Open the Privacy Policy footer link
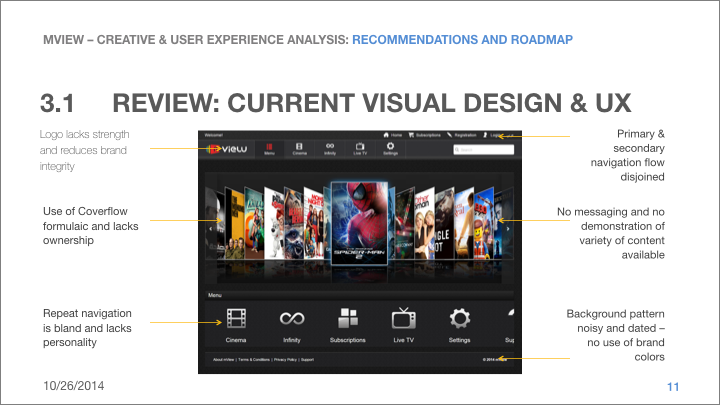 (x=286, y=359)
